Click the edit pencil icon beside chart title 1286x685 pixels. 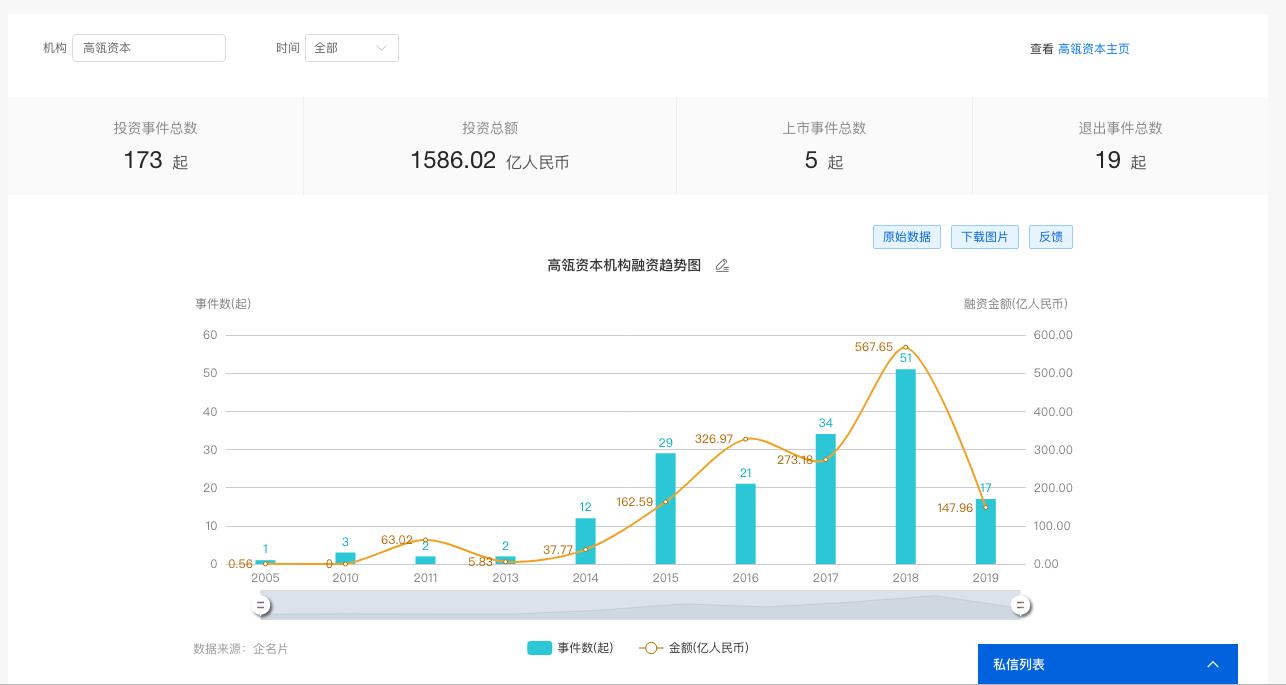click(722, 266)
